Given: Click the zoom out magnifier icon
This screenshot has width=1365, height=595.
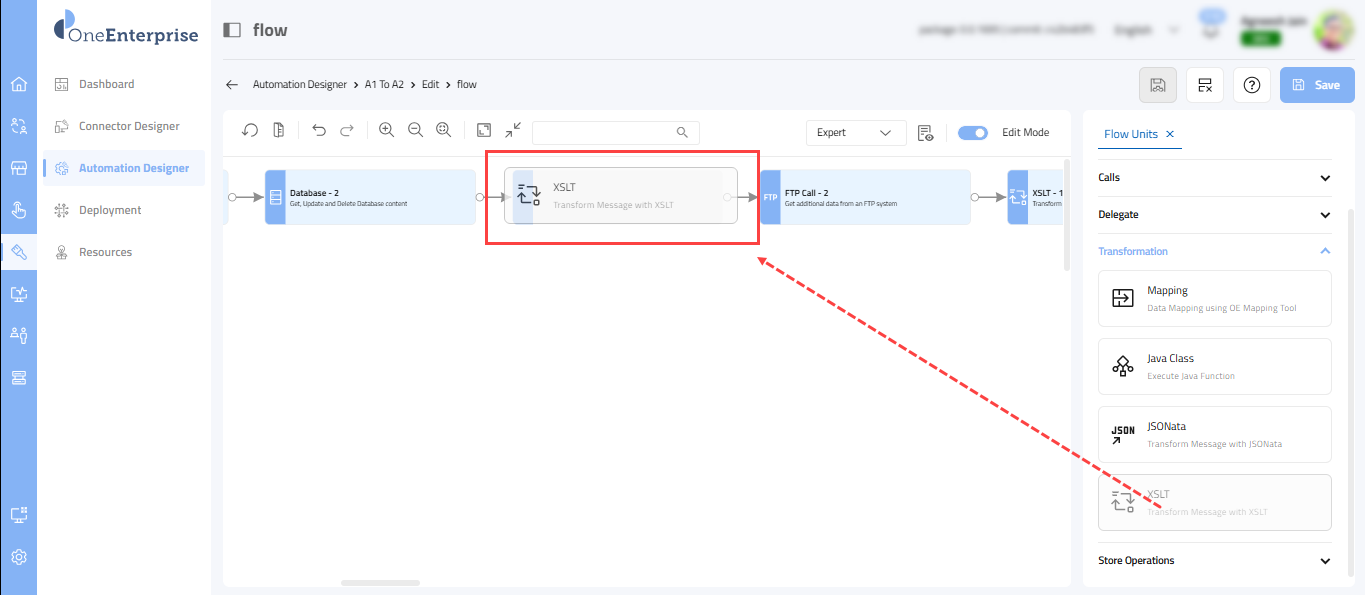Looking at the screenshot, I should (415, 131).
